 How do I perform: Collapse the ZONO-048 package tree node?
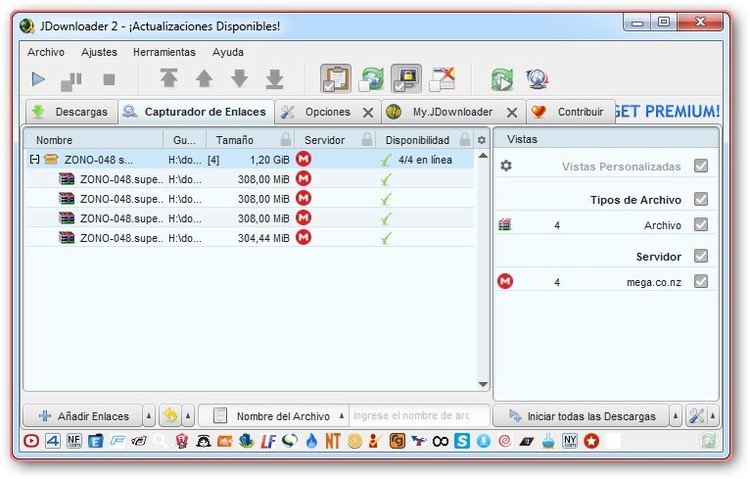tap(35, 159)
